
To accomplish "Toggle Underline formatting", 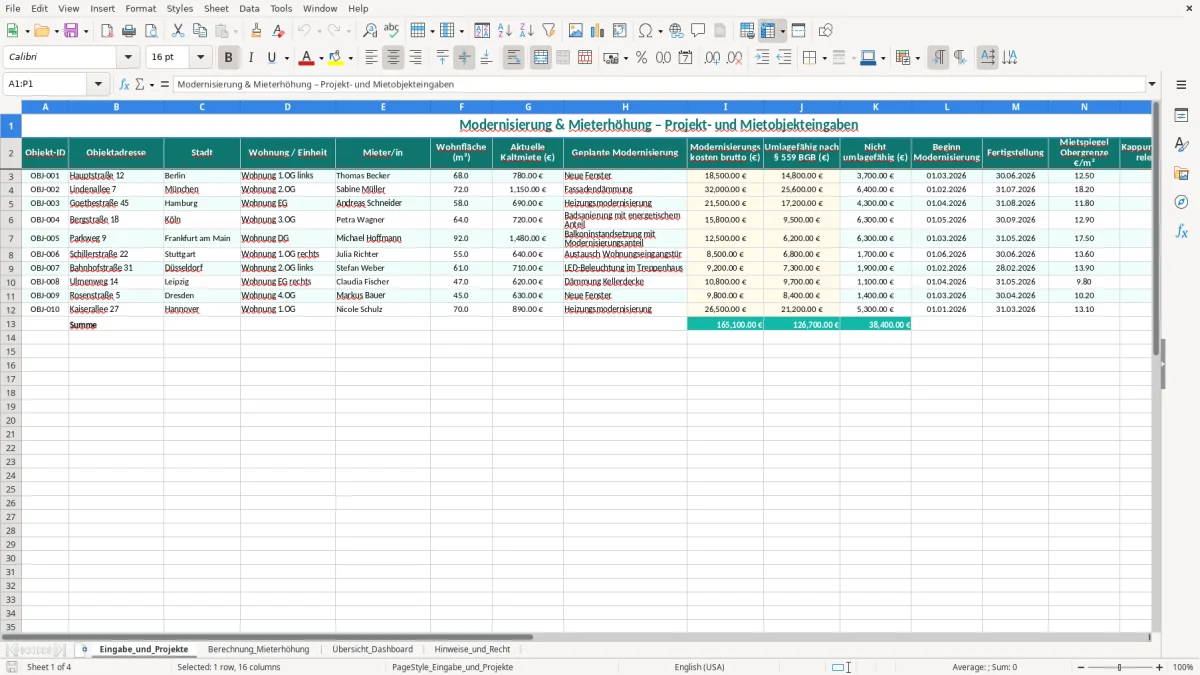I will coord(271,58).
